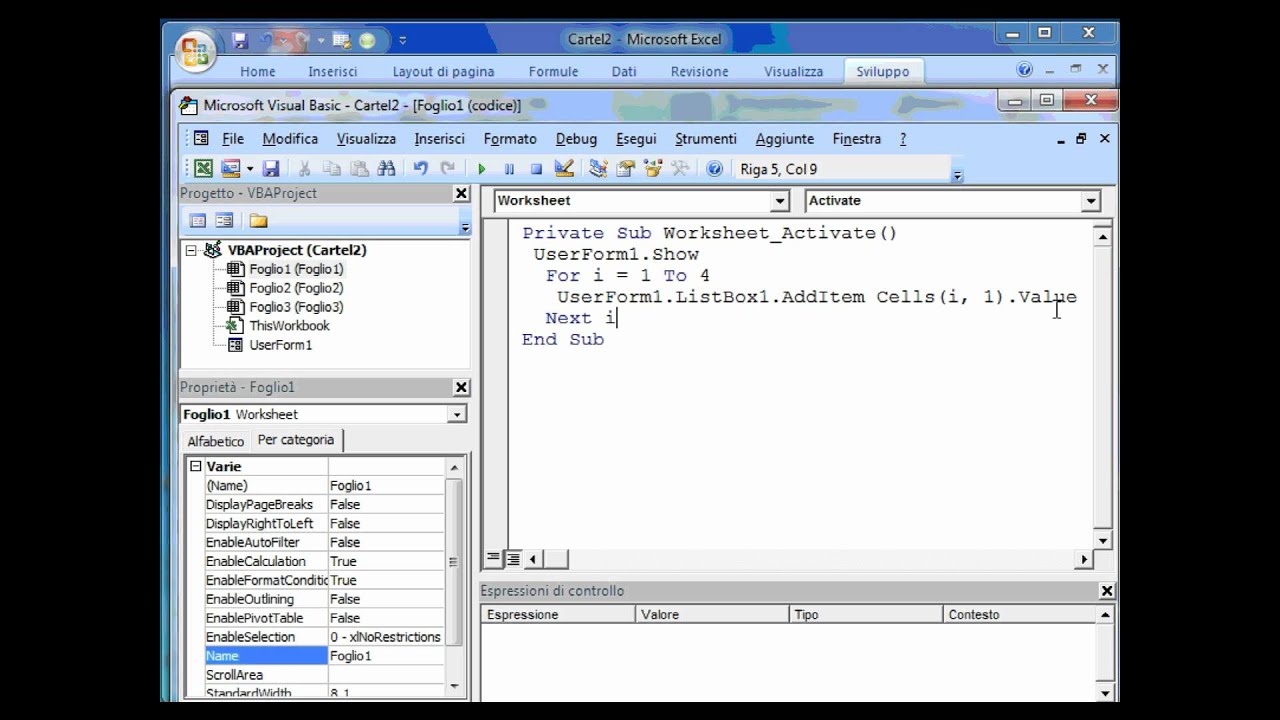The width and height of the screenshot is (1280, 720).
Task: Open the Visualizza menu in Visual Basic
Action: click(x=366, y=139)
